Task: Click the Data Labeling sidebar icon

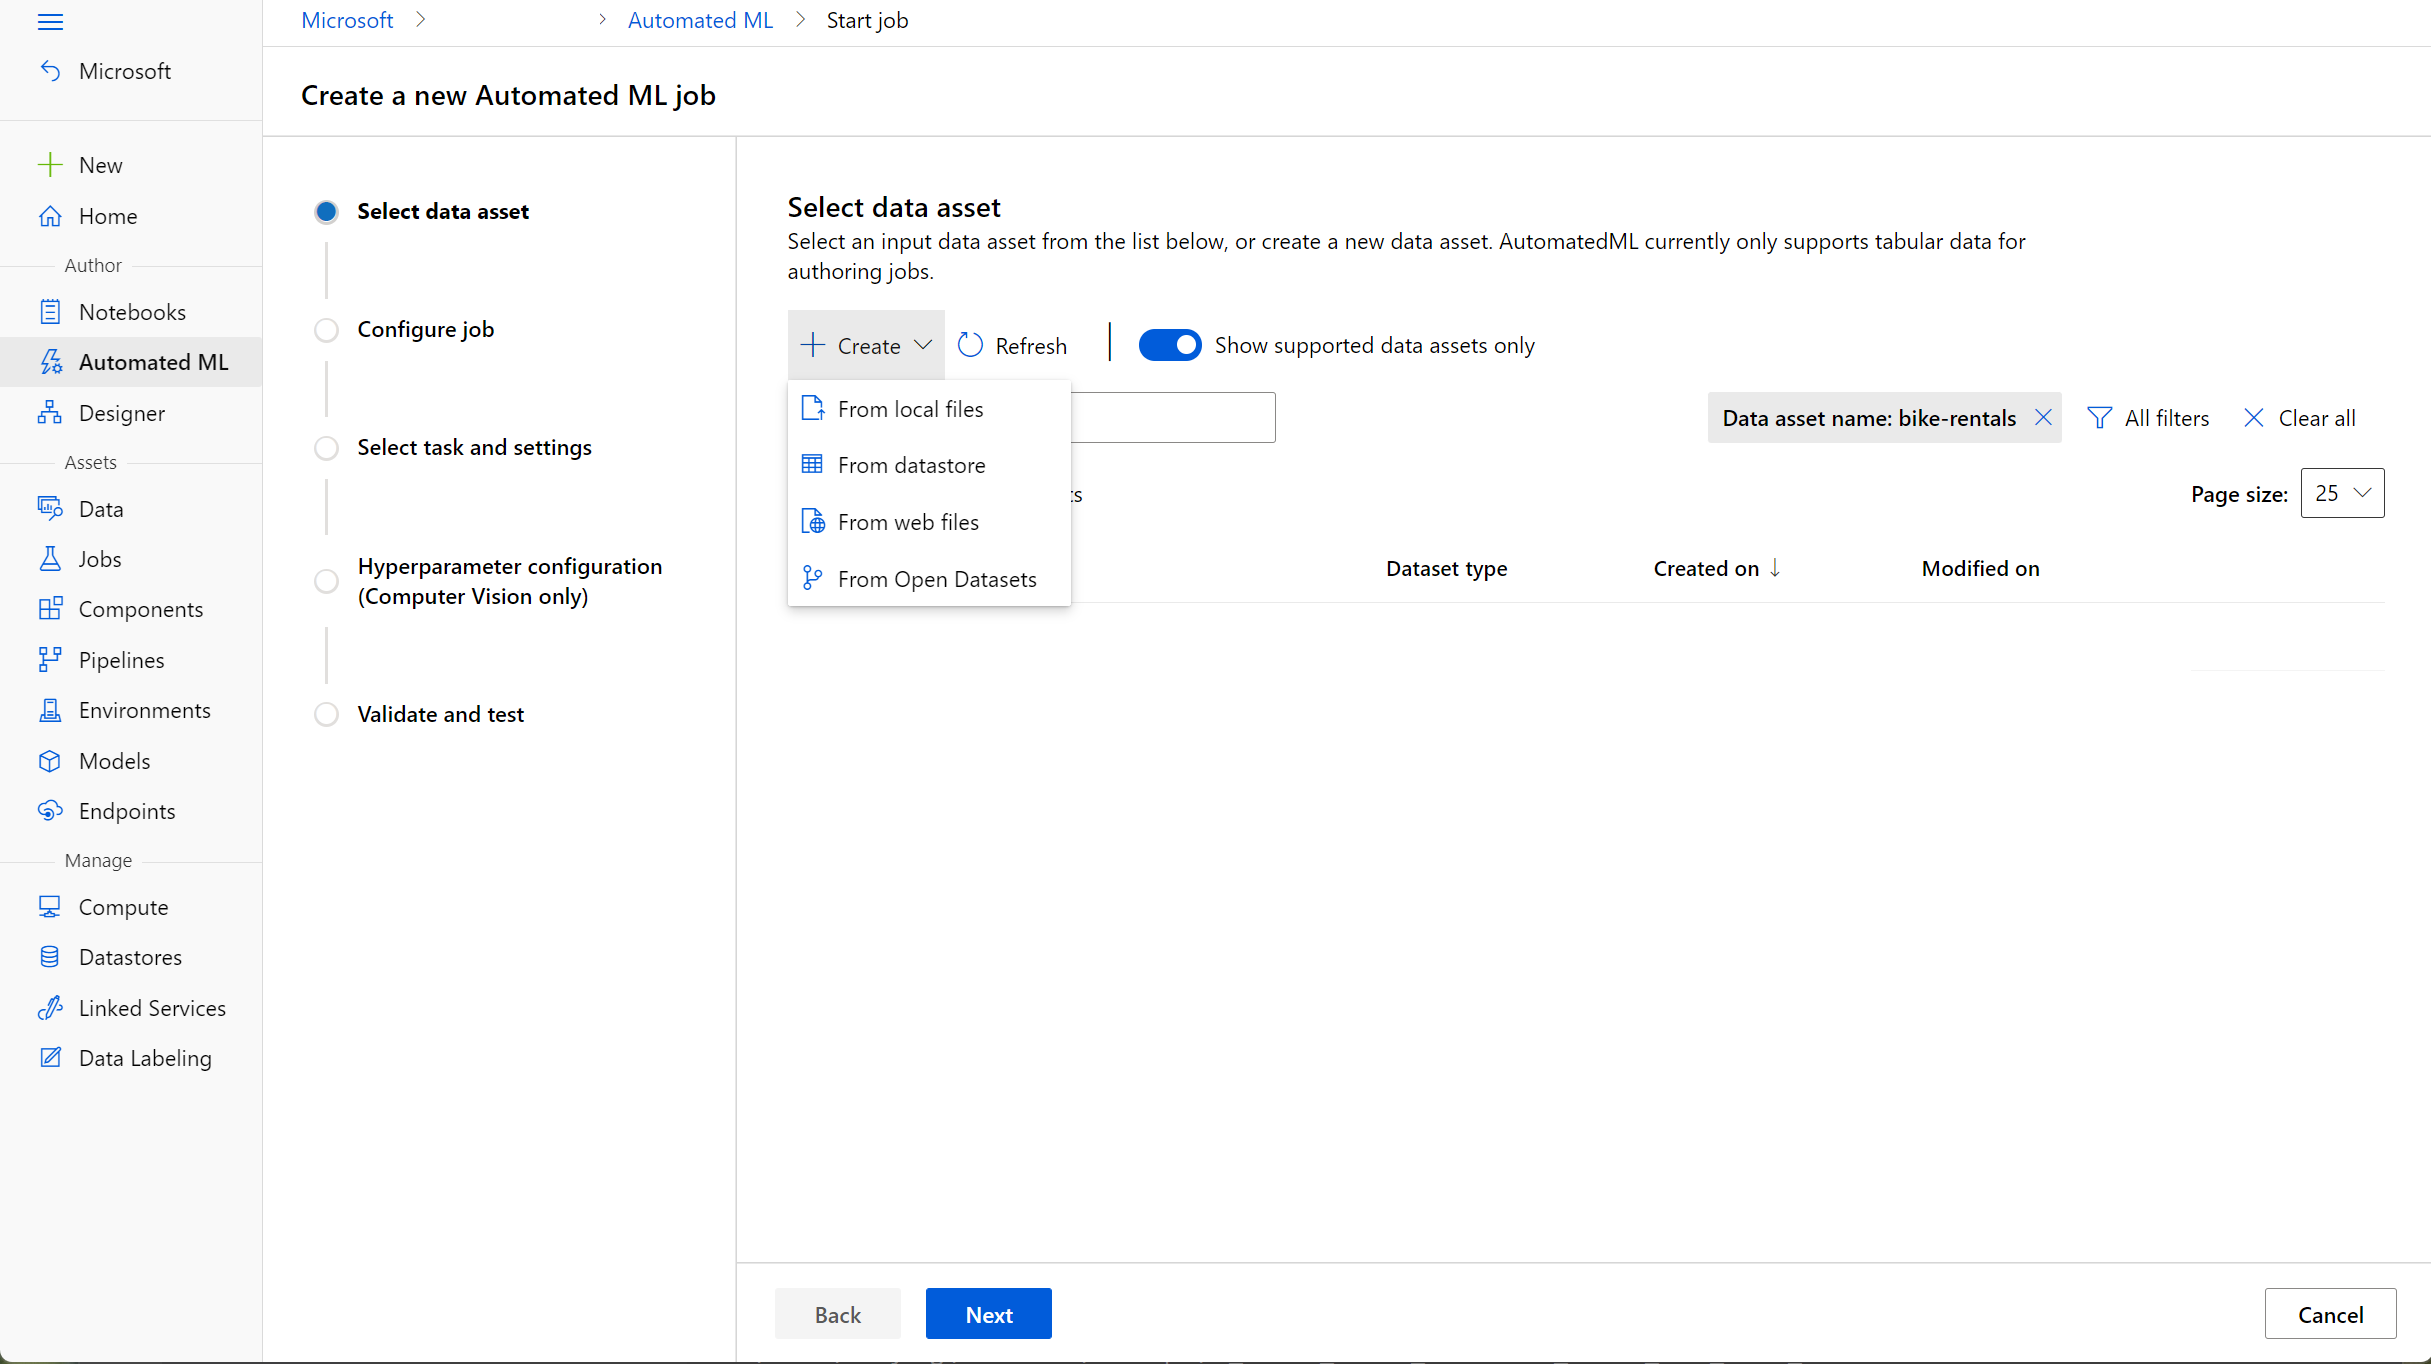Action: (50, 1058)
